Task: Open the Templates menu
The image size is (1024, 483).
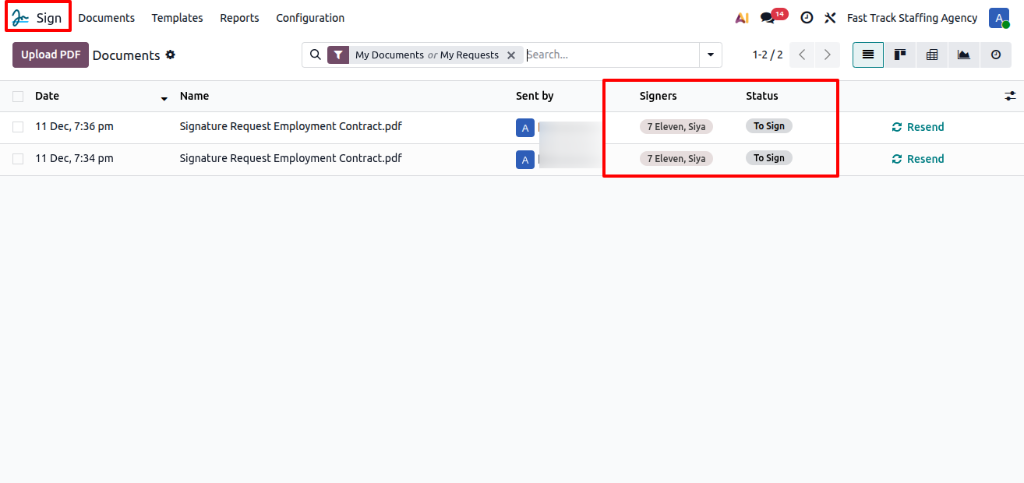Action: [x=177, y=18]
